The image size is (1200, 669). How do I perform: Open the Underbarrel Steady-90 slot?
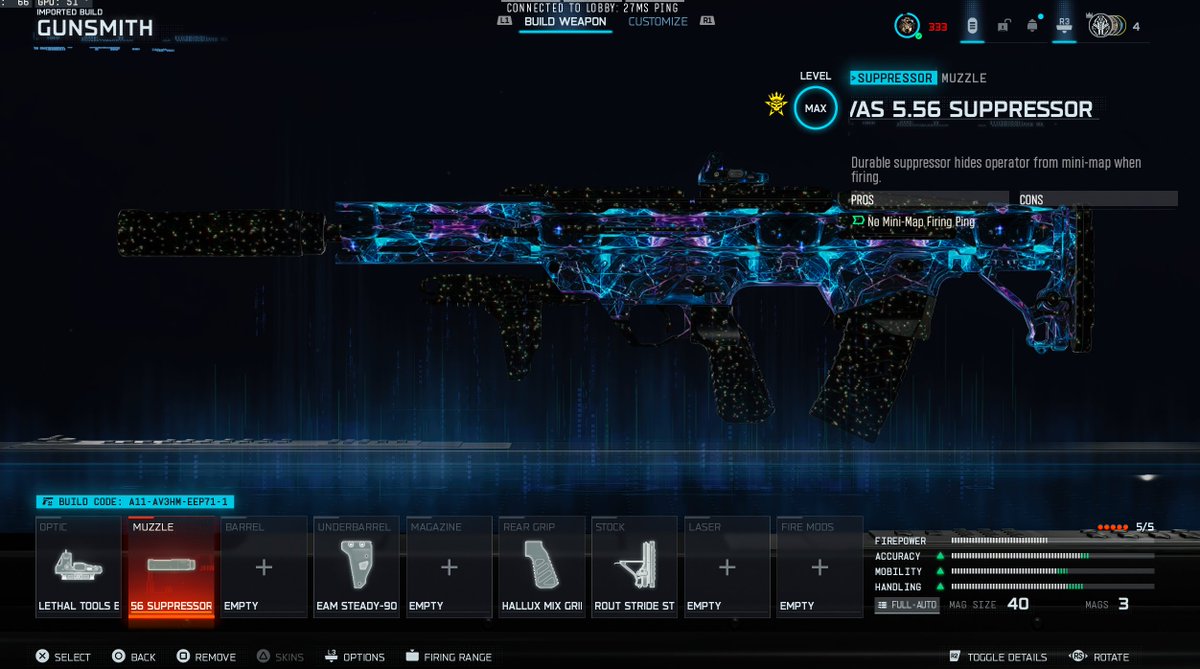point(356,567)
